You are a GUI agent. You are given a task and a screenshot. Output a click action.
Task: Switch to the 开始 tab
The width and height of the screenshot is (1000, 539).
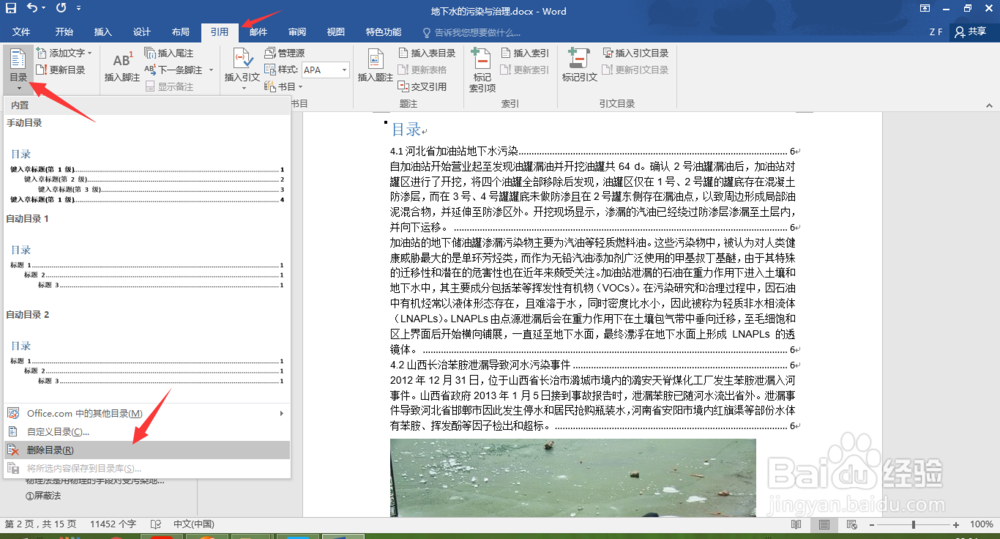(64, 31)
